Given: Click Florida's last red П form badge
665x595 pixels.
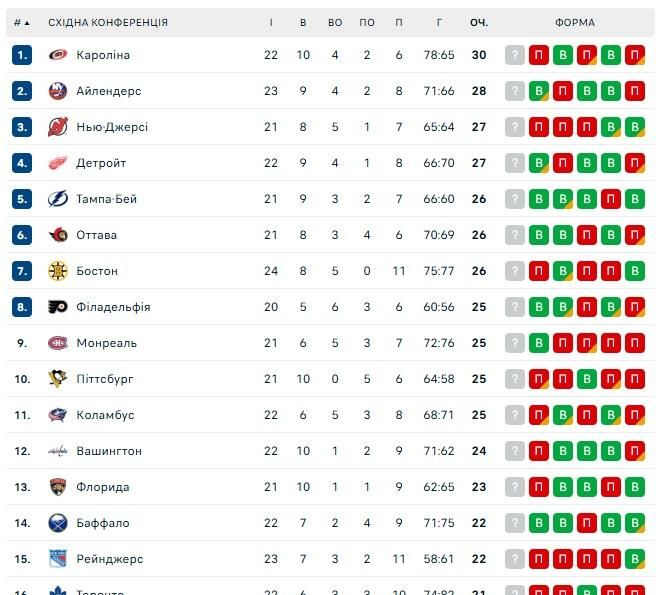Looking at the screenshot, I should pos(611,487).
